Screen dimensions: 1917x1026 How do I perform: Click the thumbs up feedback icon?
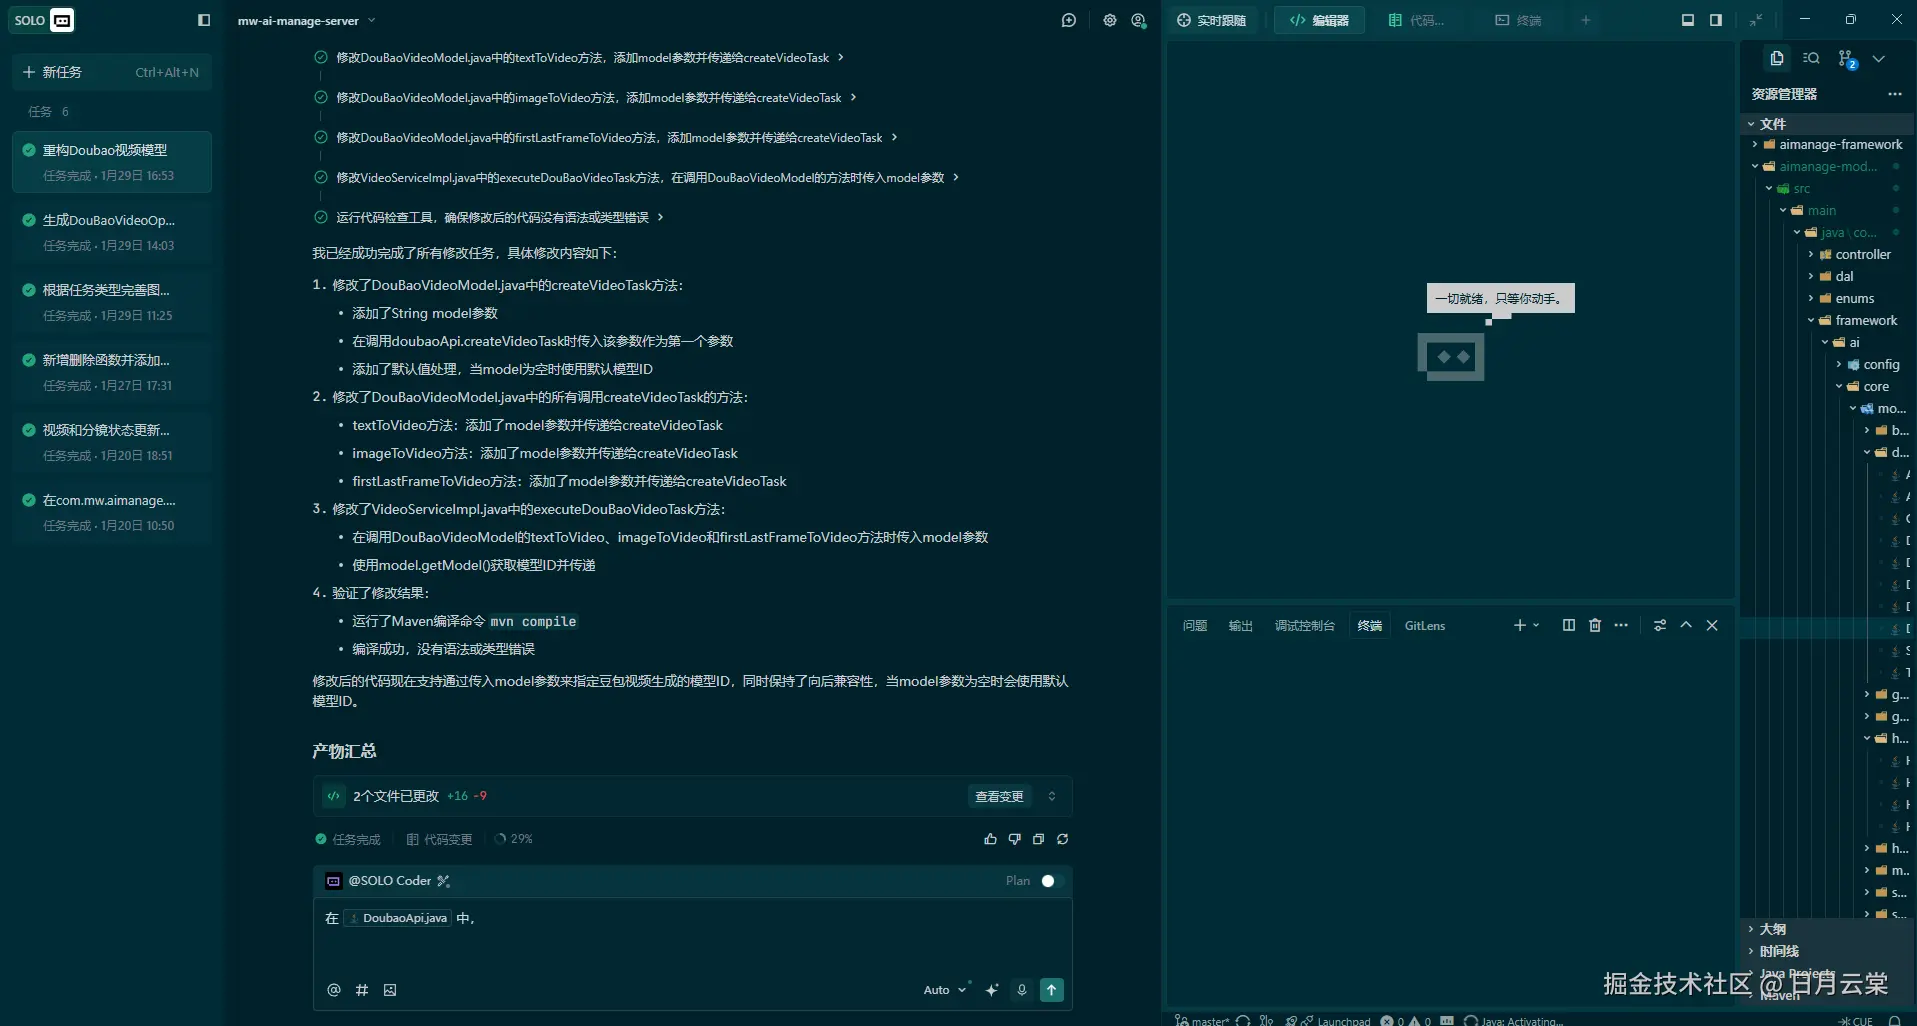990,839
